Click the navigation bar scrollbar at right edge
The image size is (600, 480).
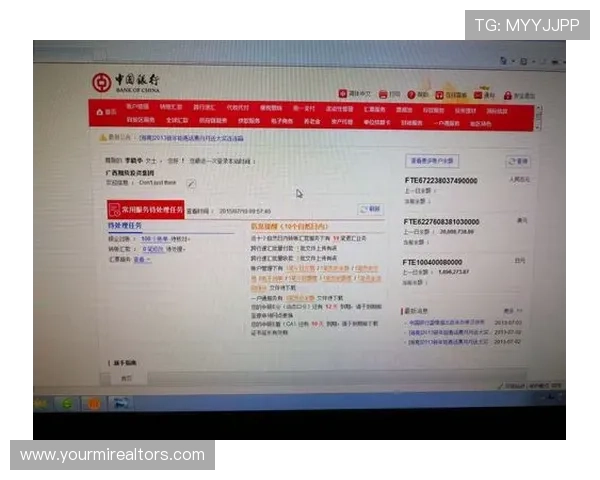coord(539,117)
